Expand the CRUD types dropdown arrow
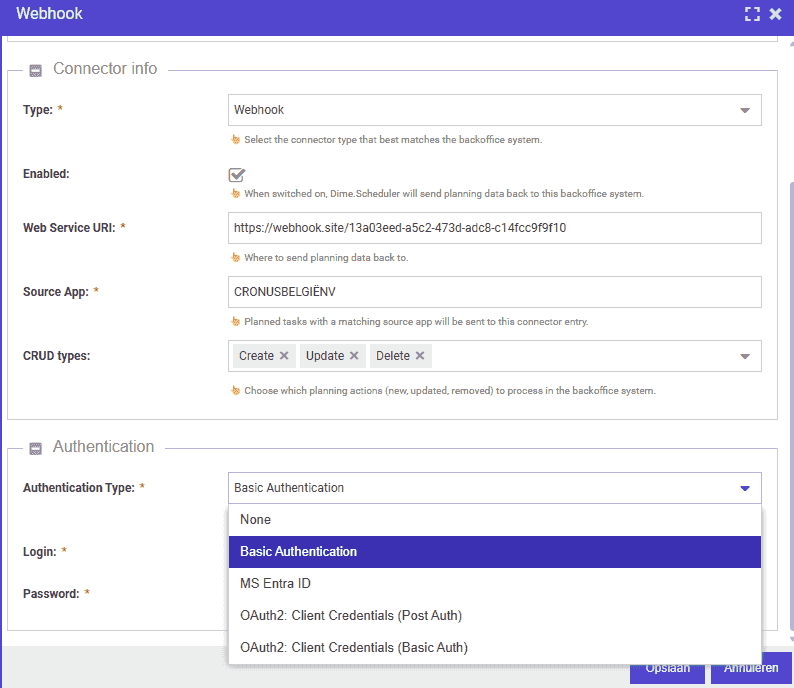This screenshot has height=688, width=794. tap(745, 356)
